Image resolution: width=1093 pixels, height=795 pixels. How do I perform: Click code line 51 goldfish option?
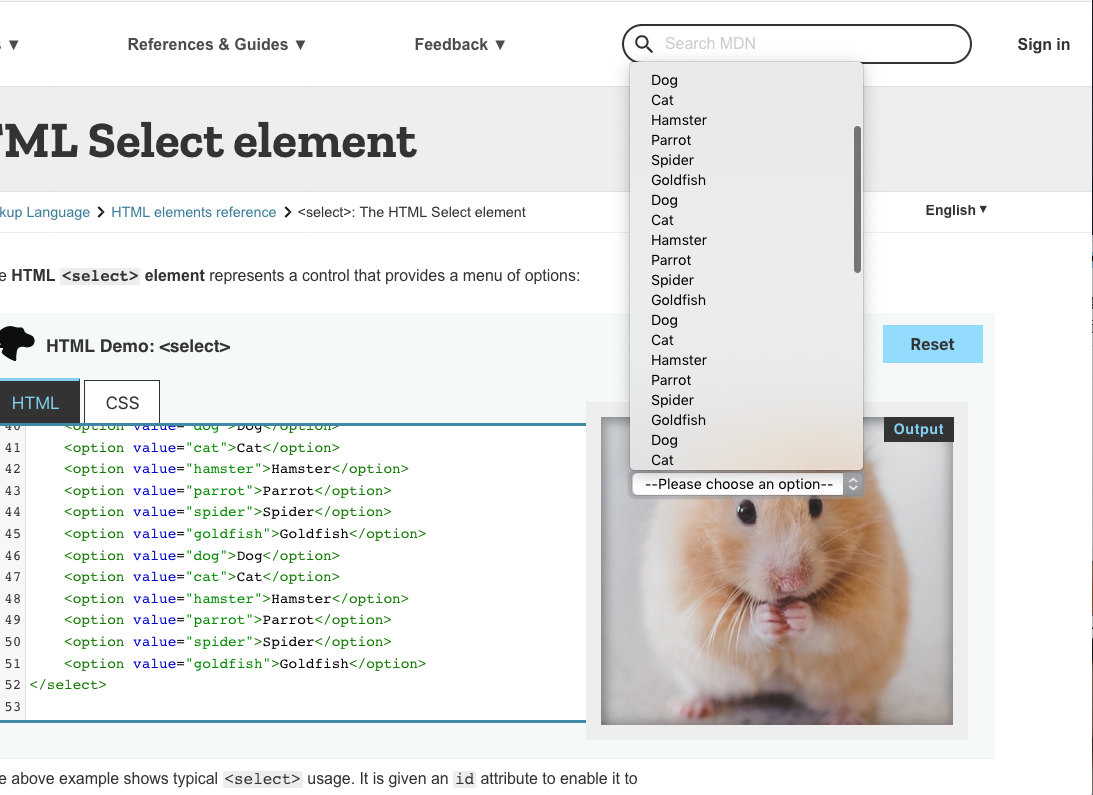[x=245, y=664]
